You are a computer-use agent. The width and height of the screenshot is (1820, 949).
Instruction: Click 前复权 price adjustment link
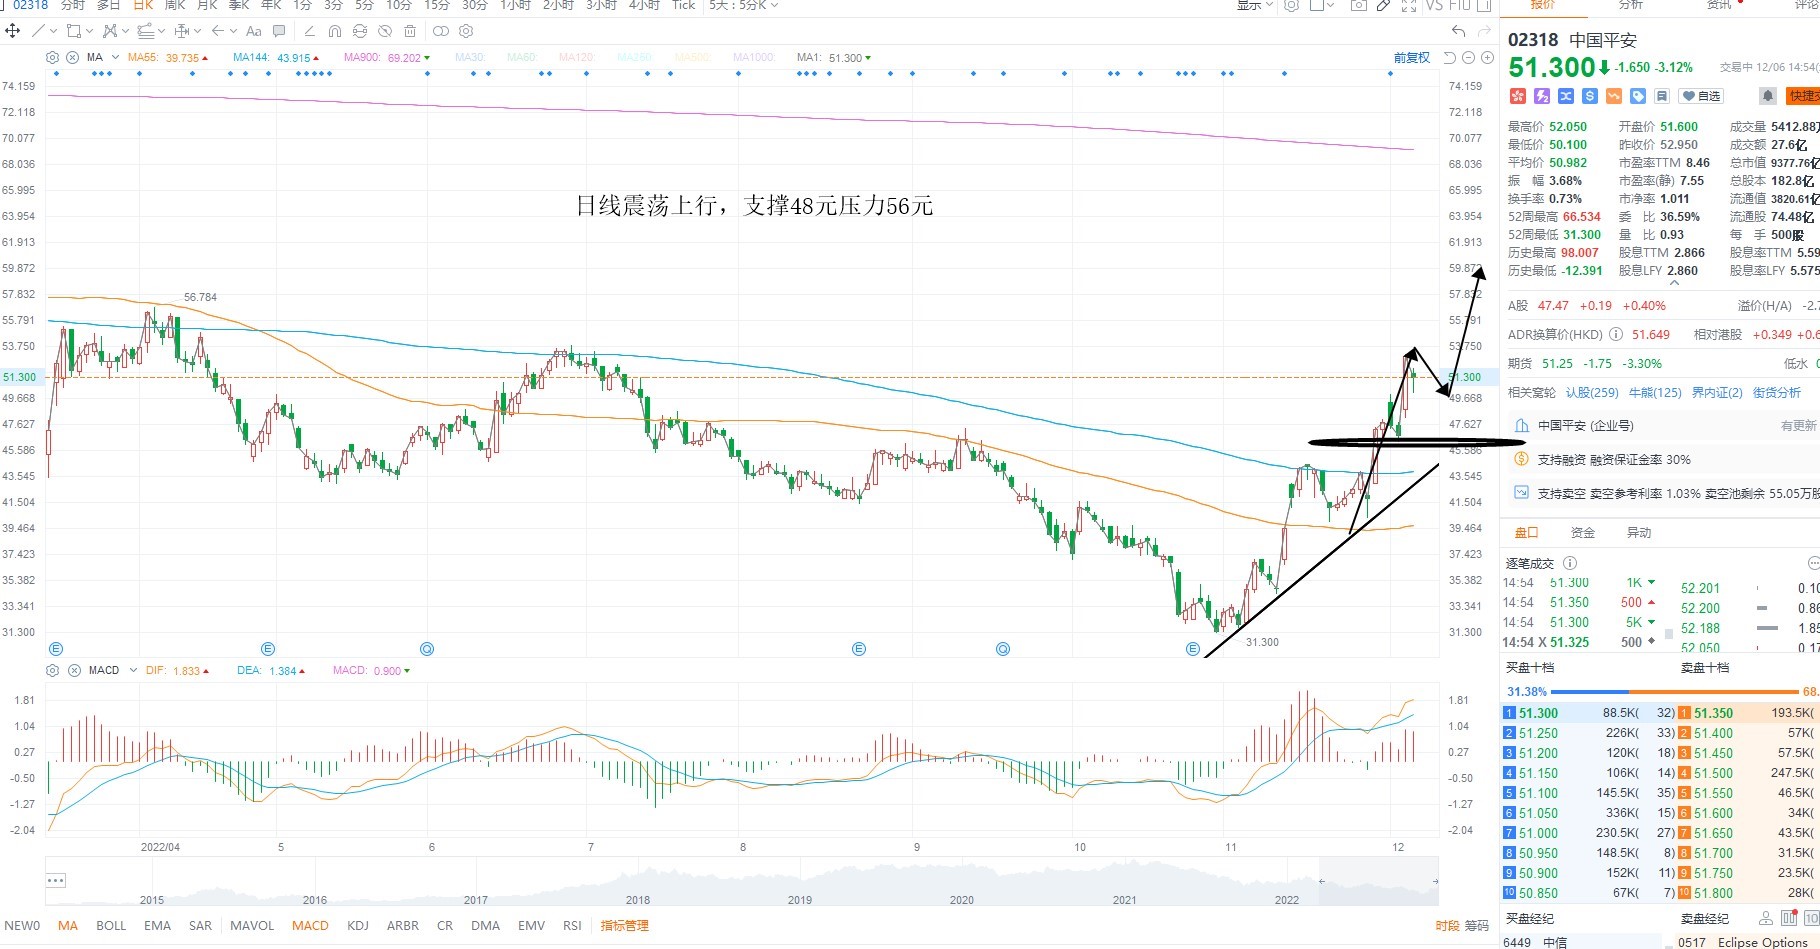click(x=1412, y=58)
